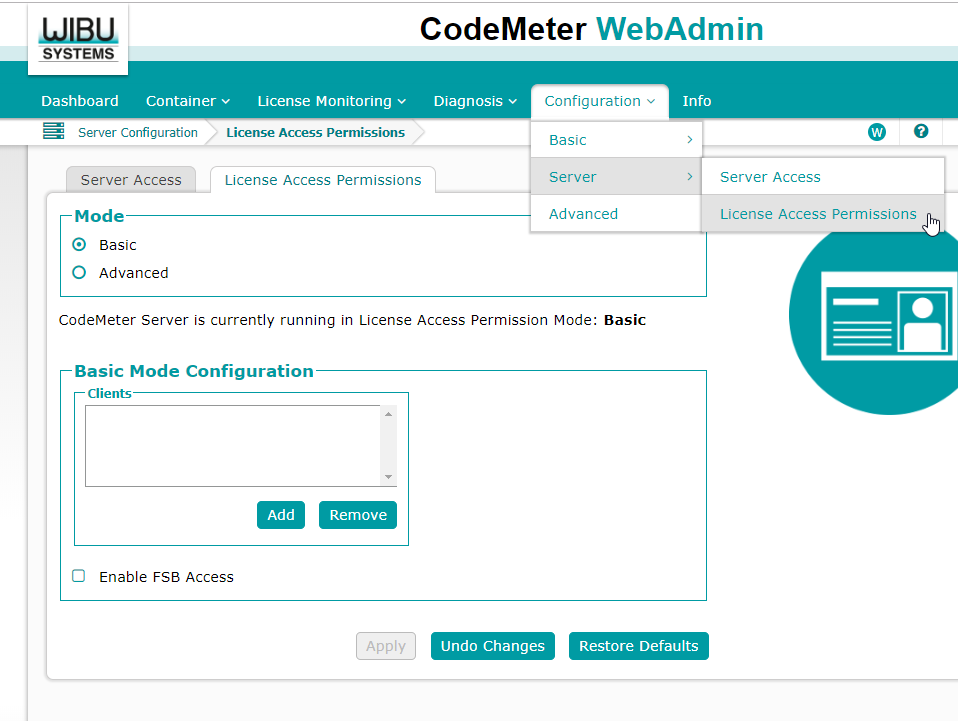The width and height of the screenshot is (958, 721).
Task: Collapse the Configuration dropdown menu
Action: coord(599,101)
